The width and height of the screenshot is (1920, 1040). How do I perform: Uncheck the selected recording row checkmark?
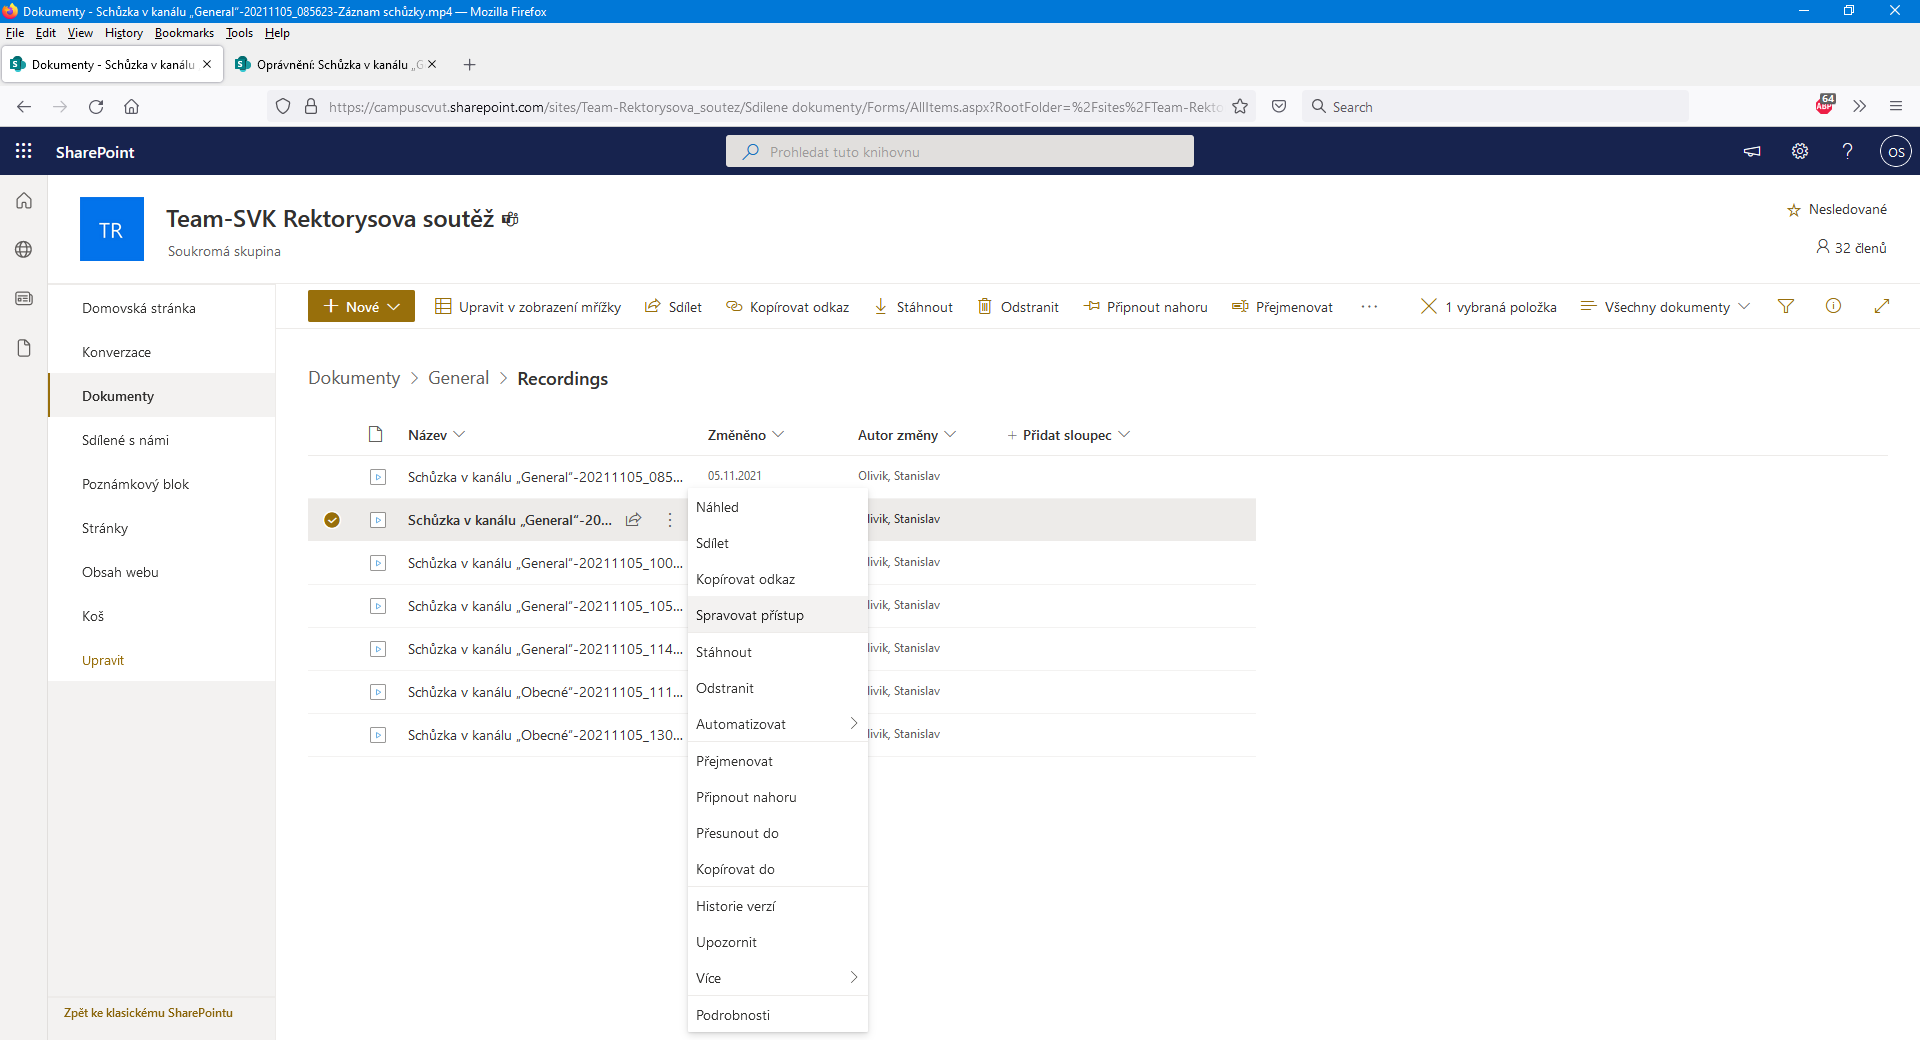tap(332, 520)
